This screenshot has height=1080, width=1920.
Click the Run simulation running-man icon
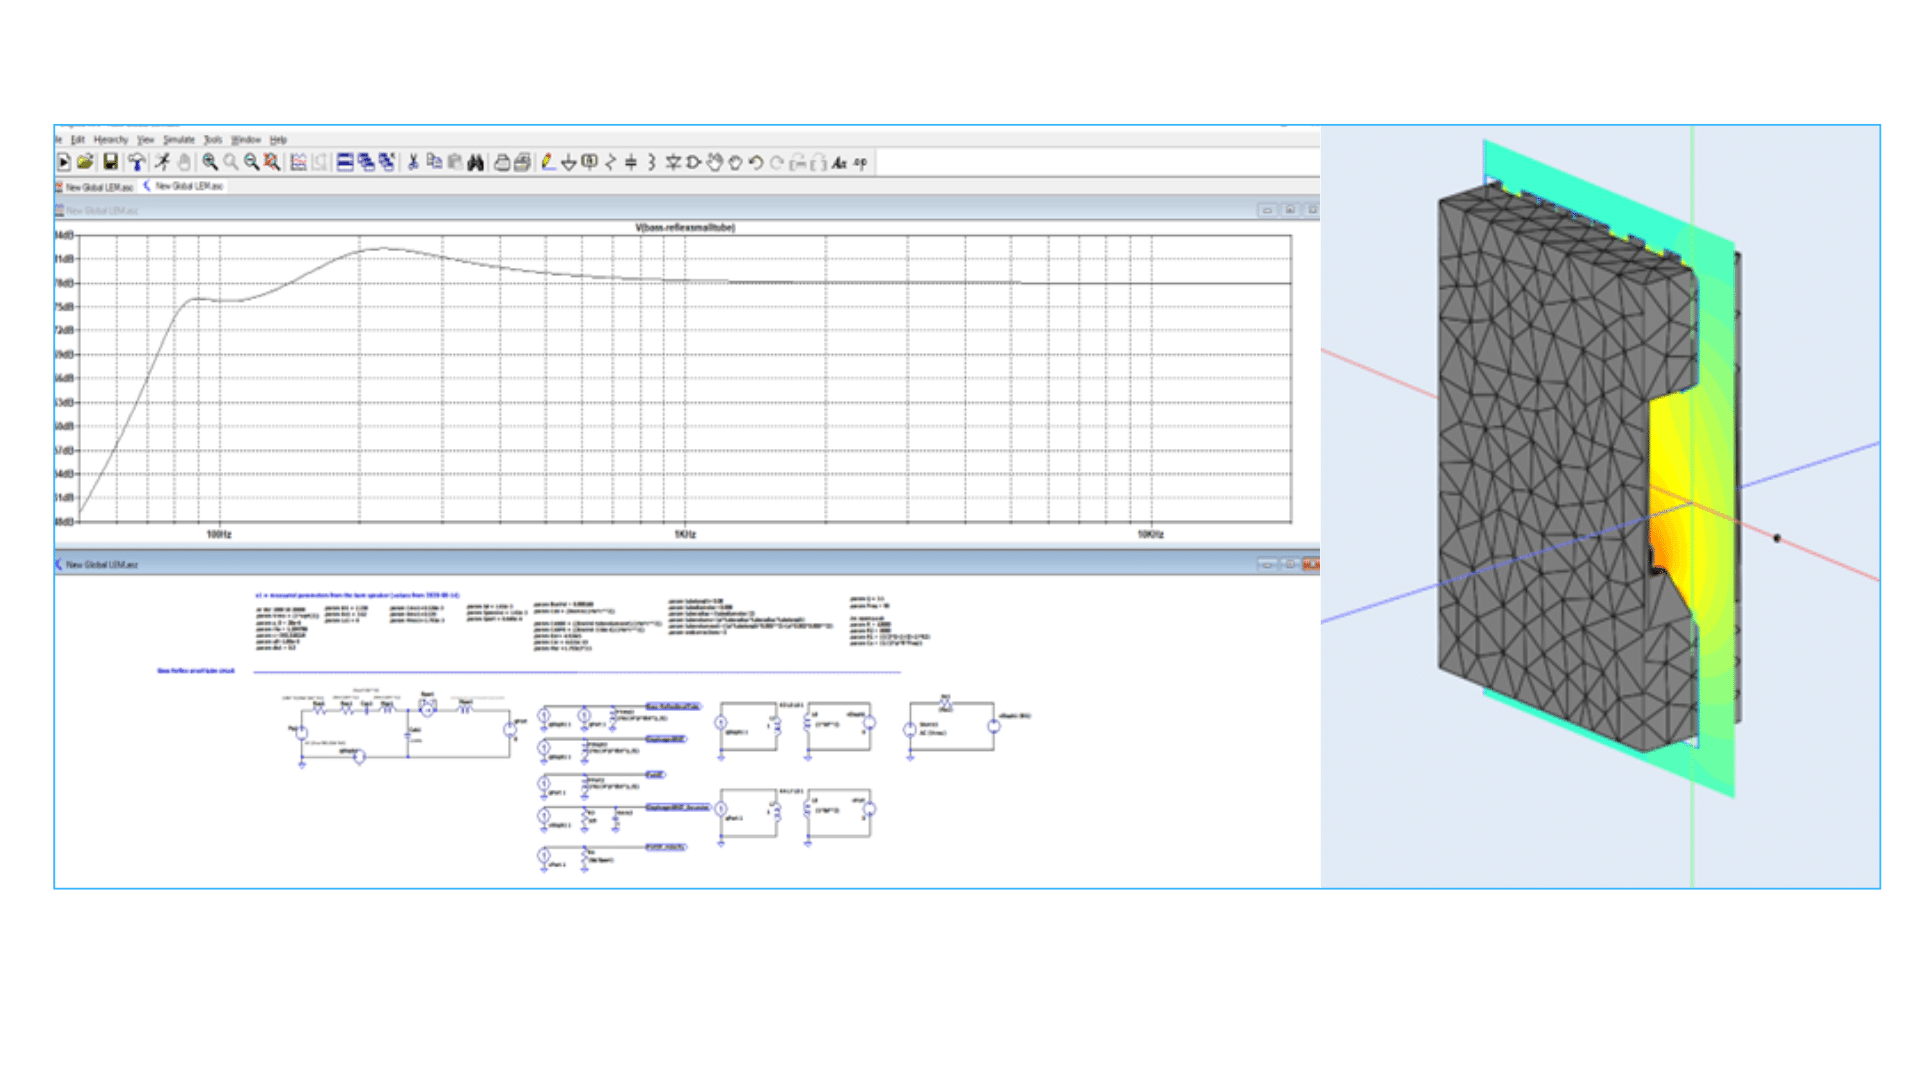[162, 162]
